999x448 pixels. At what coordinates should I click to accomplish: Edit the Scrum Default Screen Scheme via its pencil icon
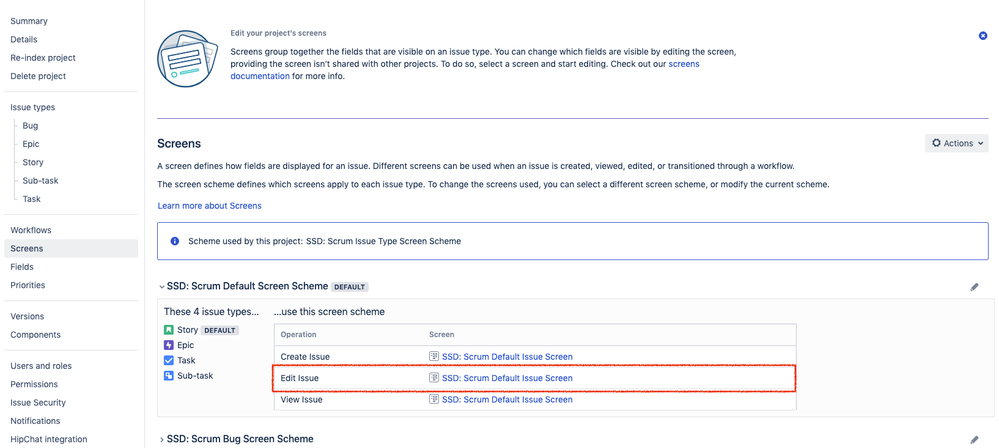(x=974, y=287)
